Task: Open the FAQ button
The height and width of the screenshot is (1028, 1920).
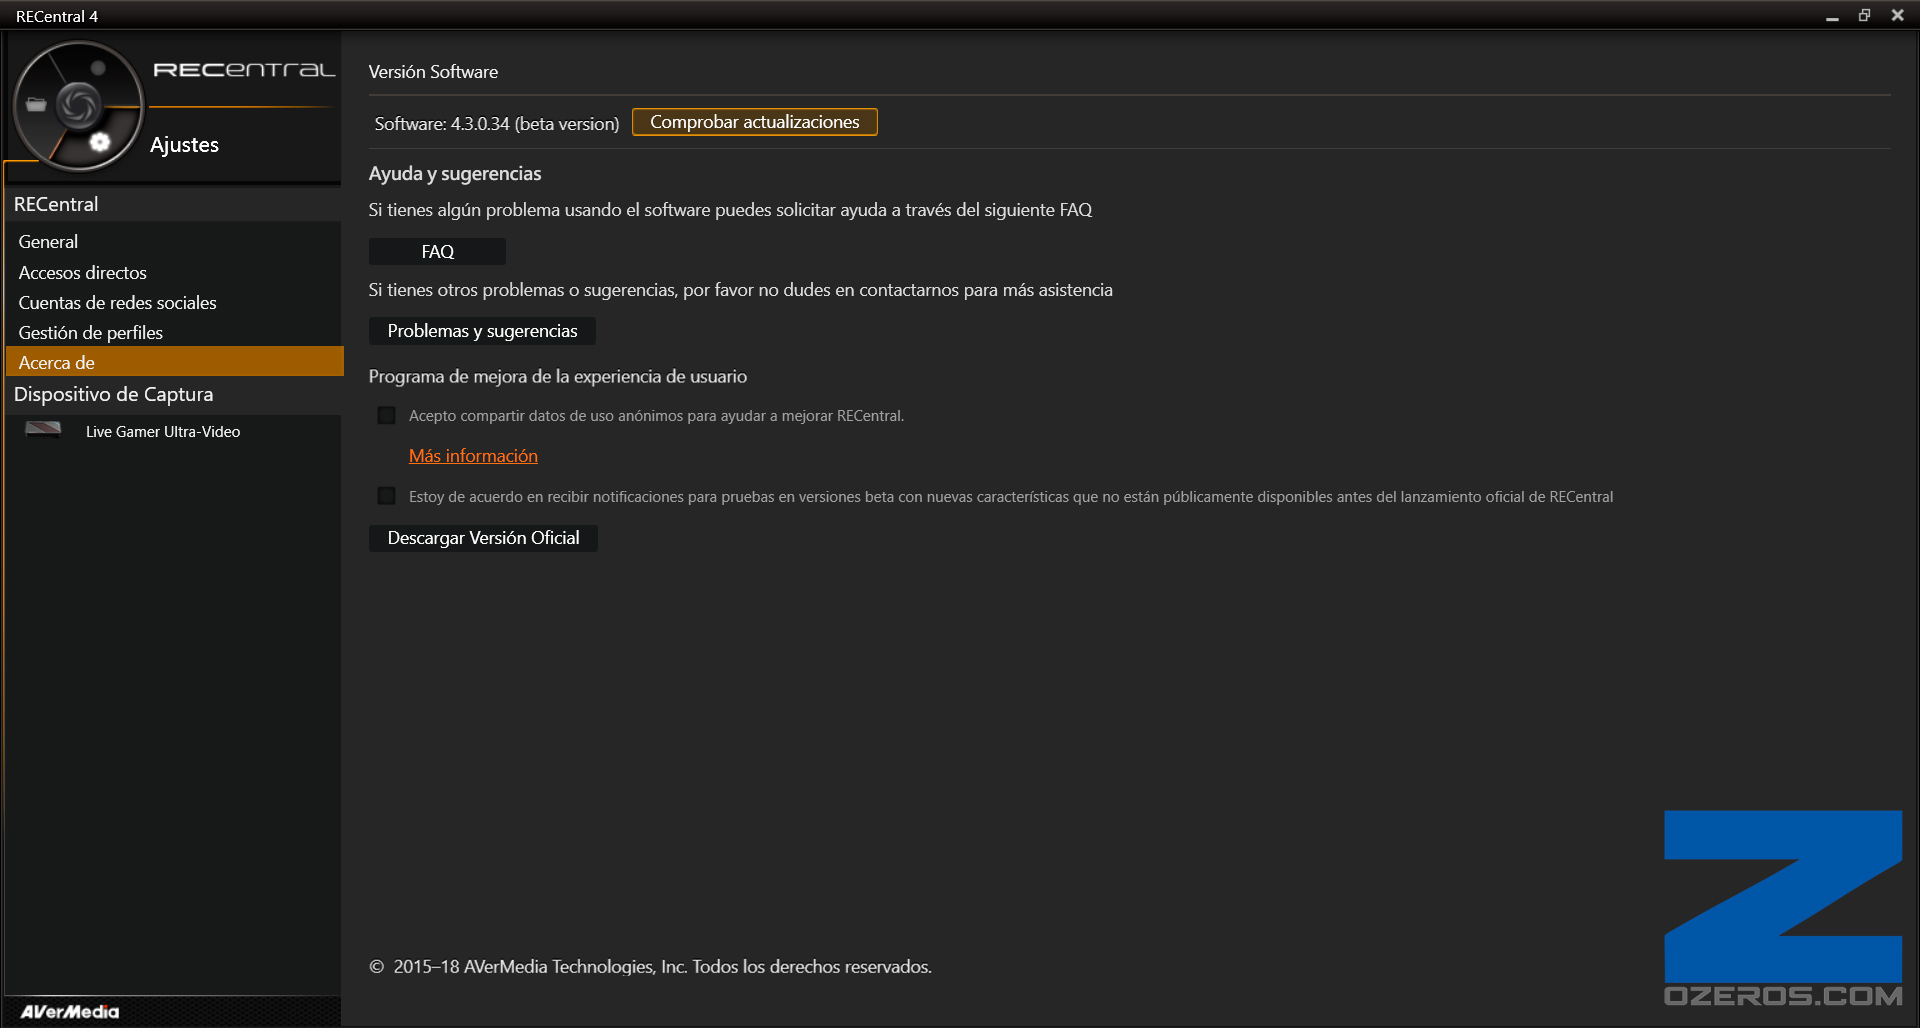Action: (x=437, y=252)
